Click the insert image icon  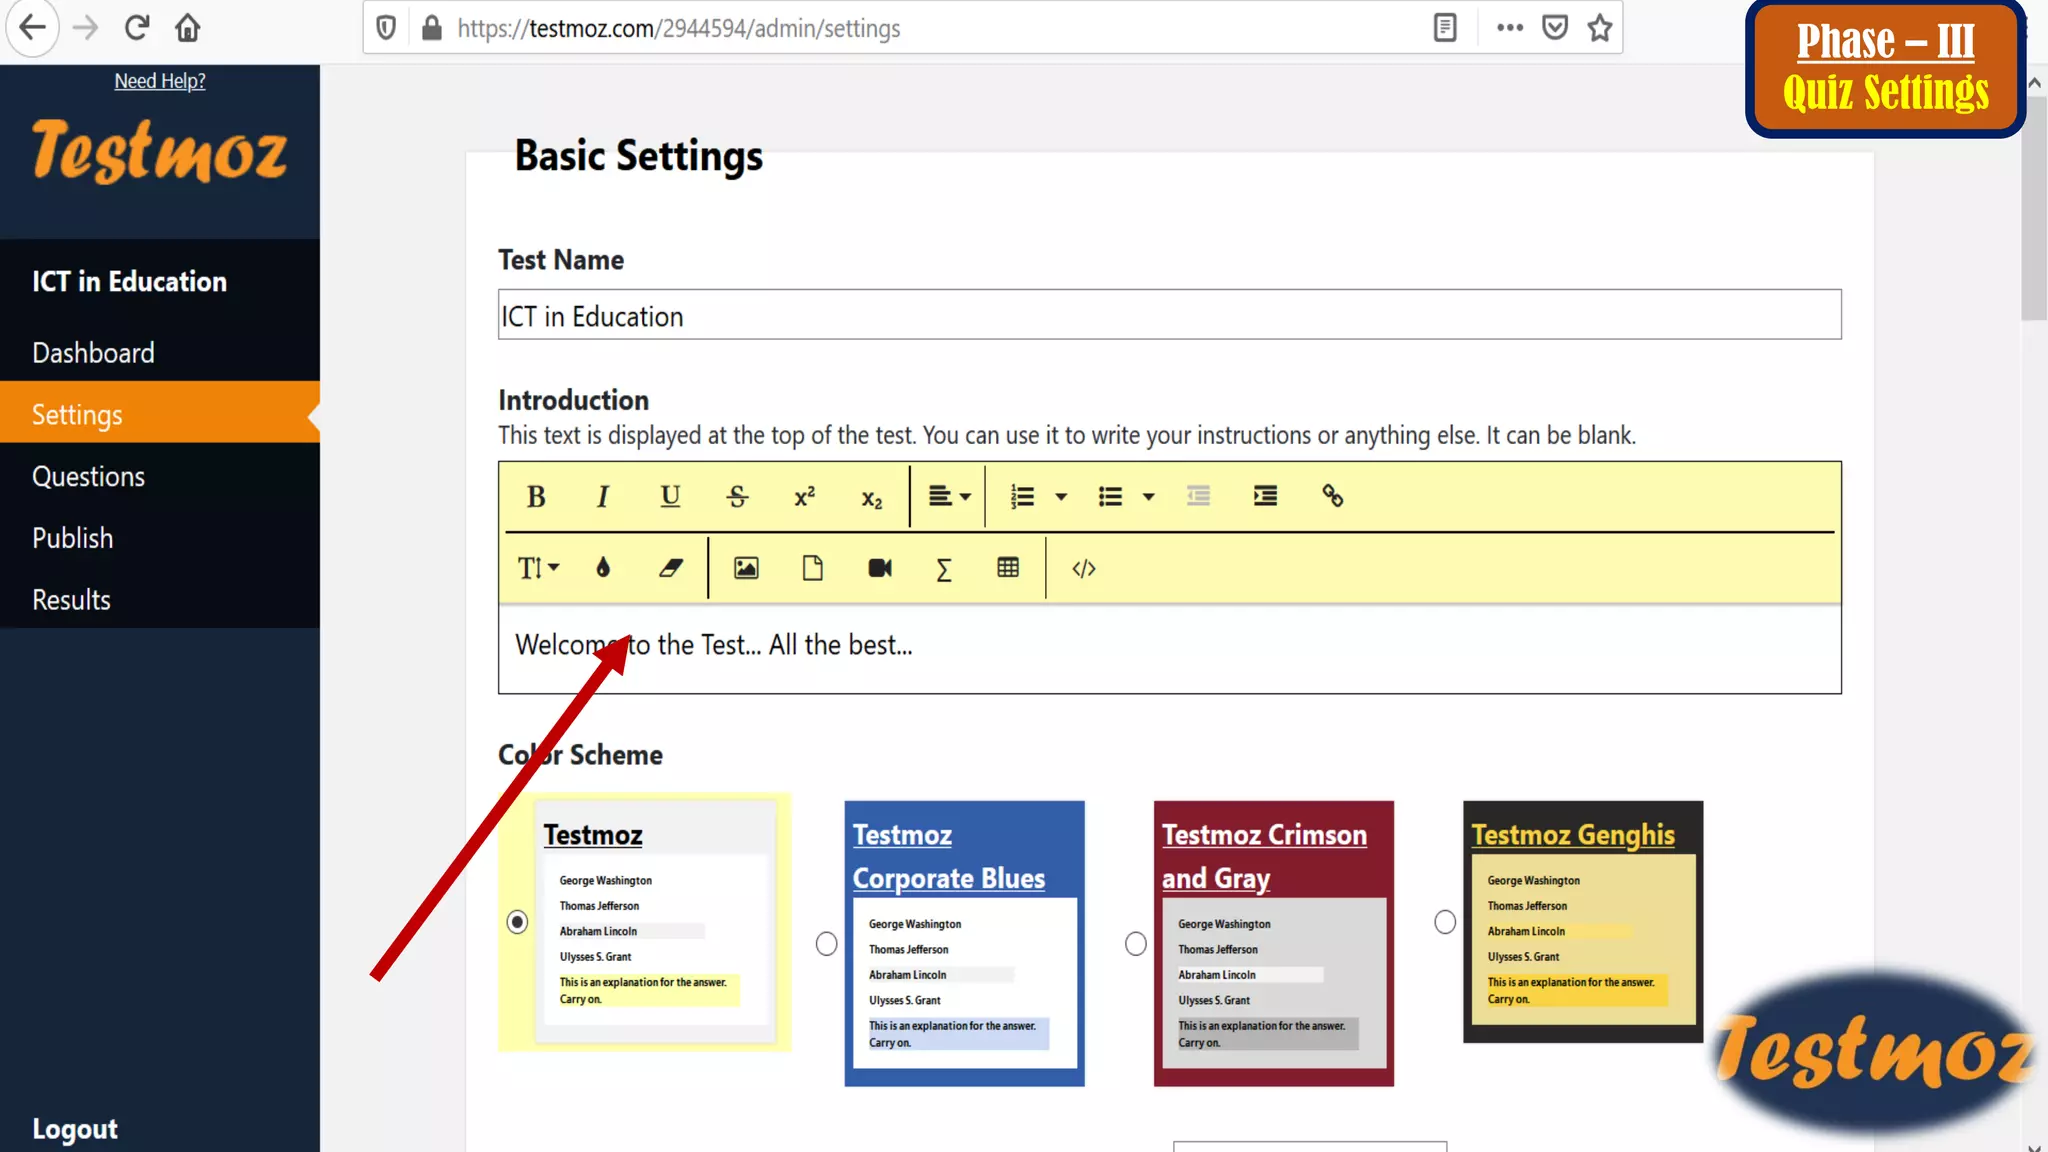point(746,568)
